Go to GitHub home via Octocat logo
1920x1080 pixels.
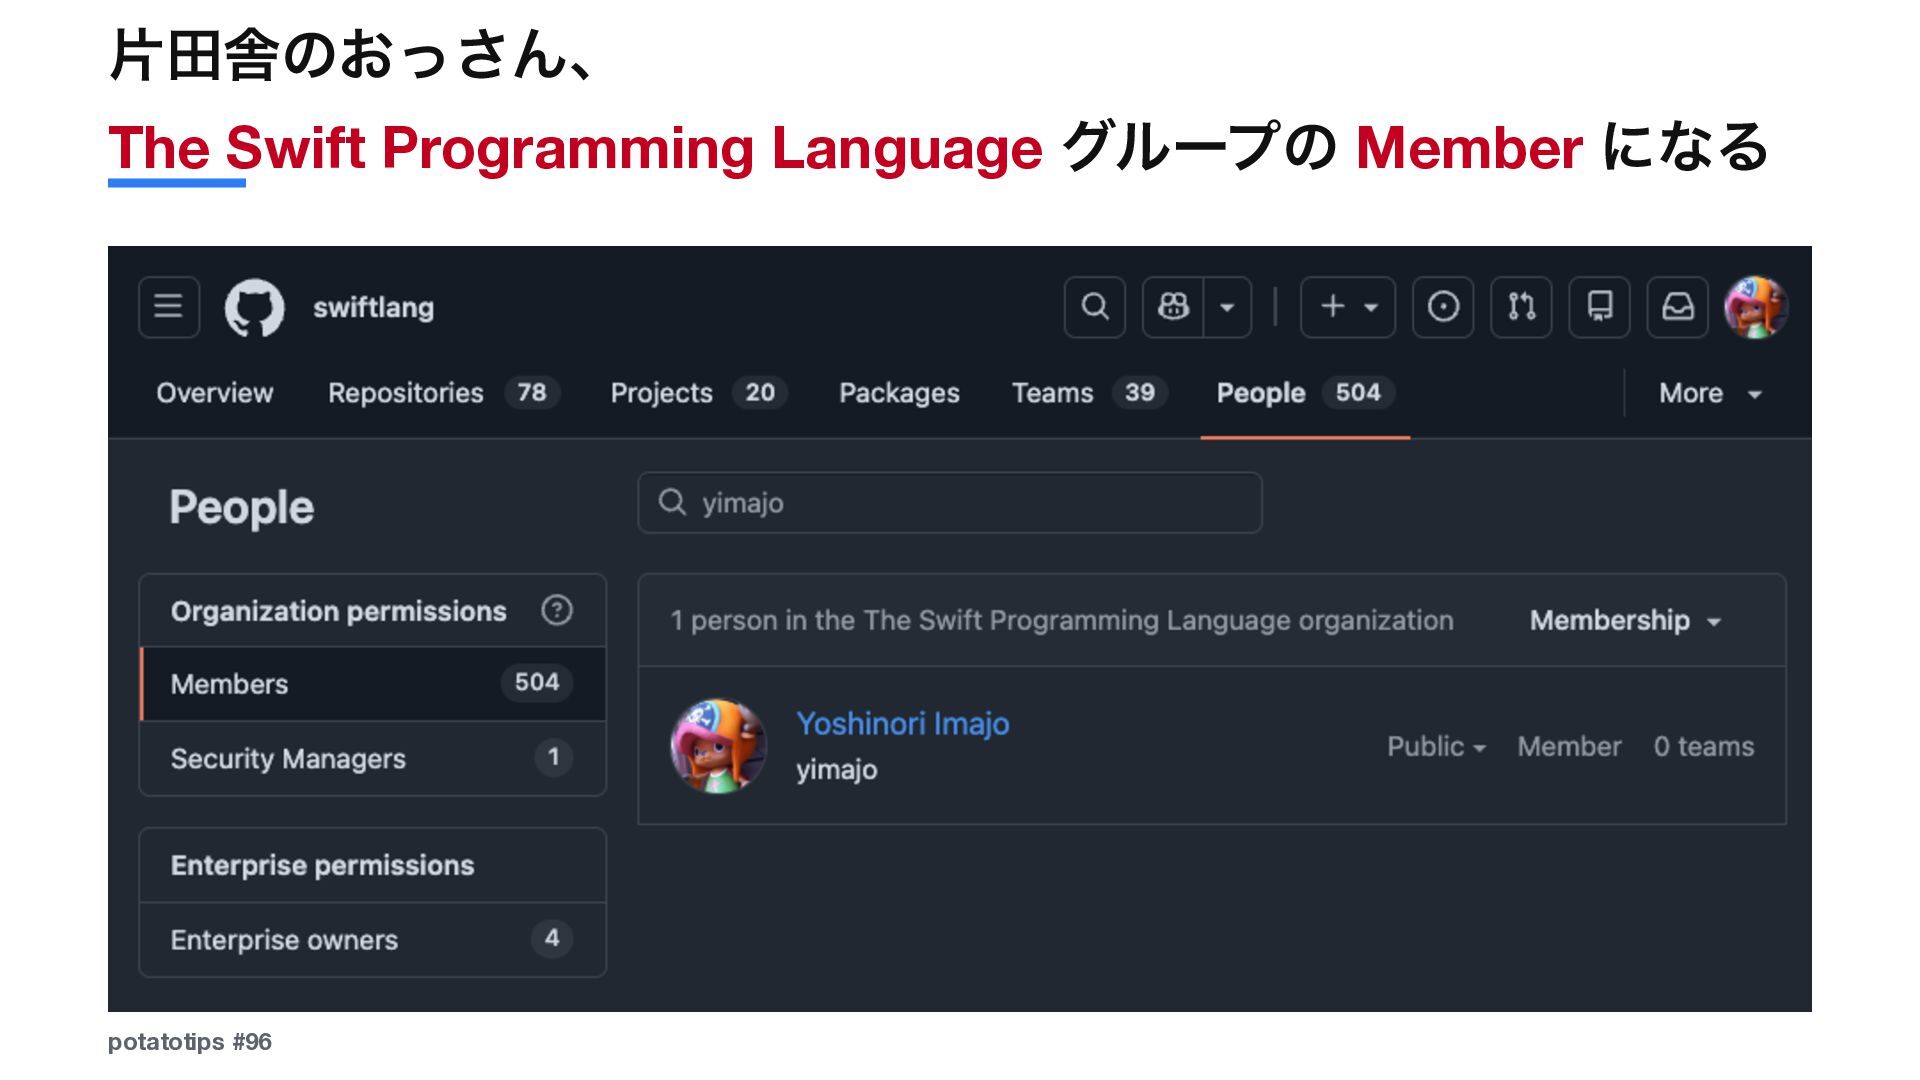pyautogui.click(x=254, y=307)
